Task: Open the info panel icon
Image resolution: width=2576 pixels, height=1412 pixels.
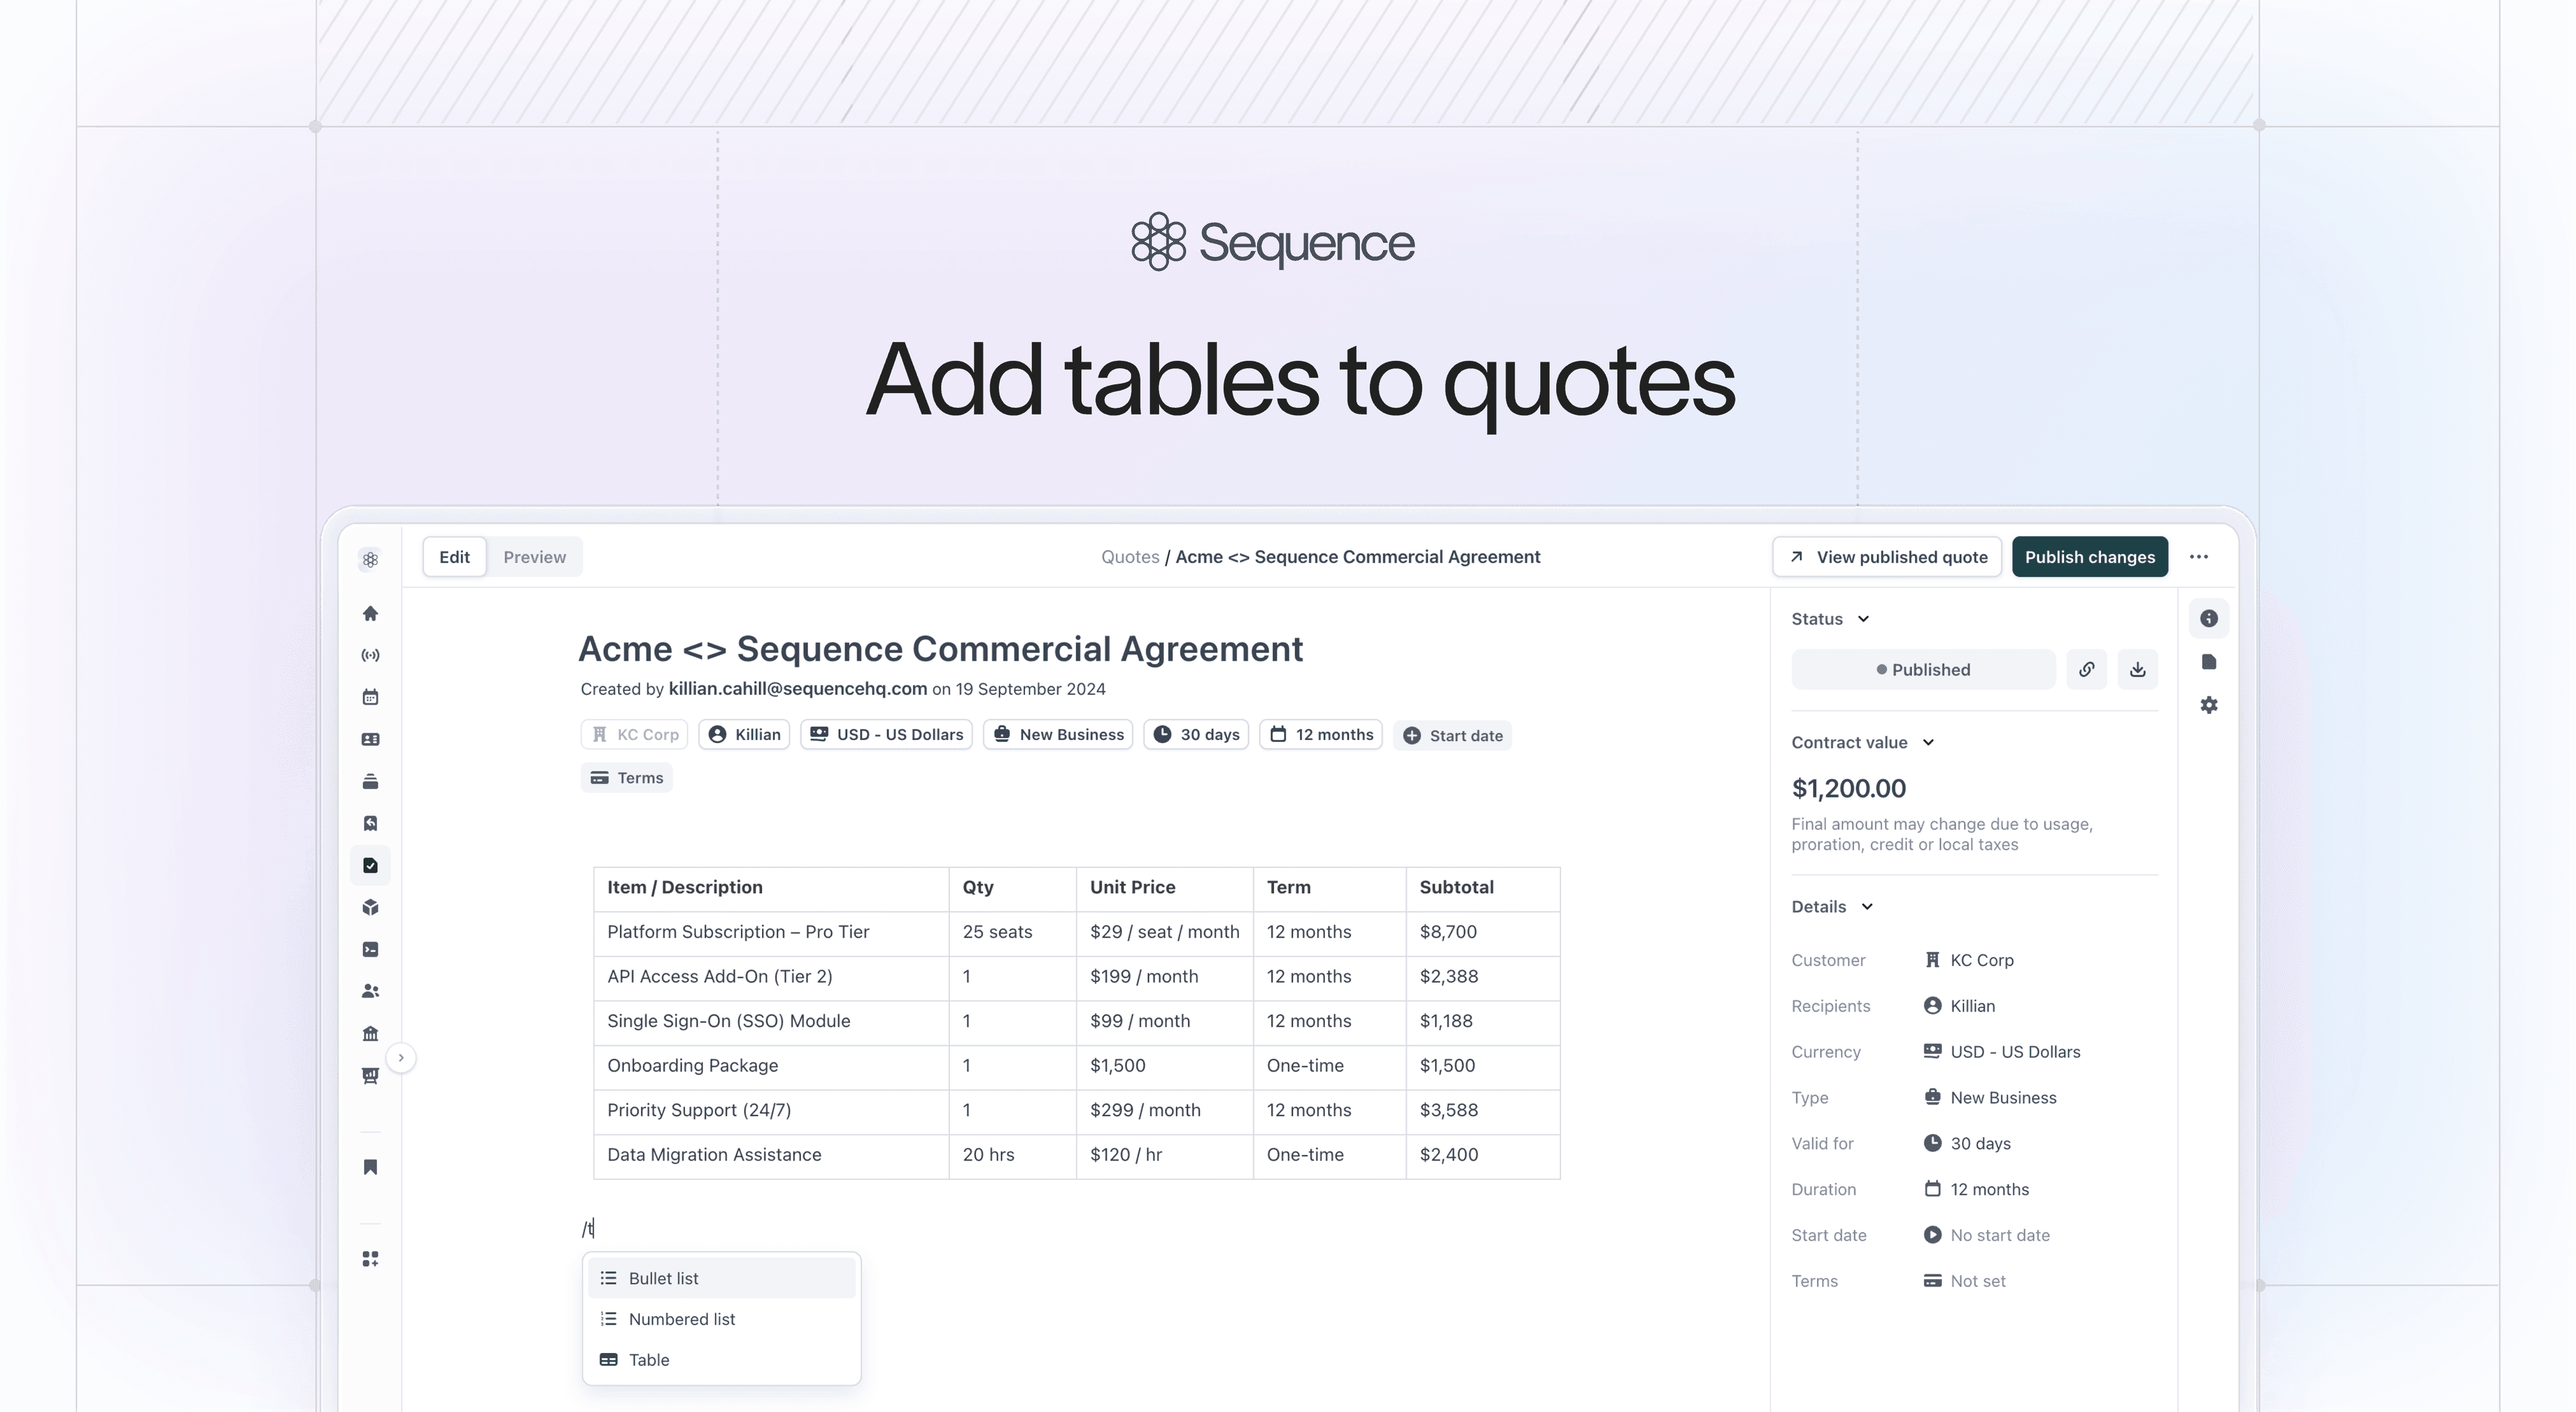Action: 2208,618
